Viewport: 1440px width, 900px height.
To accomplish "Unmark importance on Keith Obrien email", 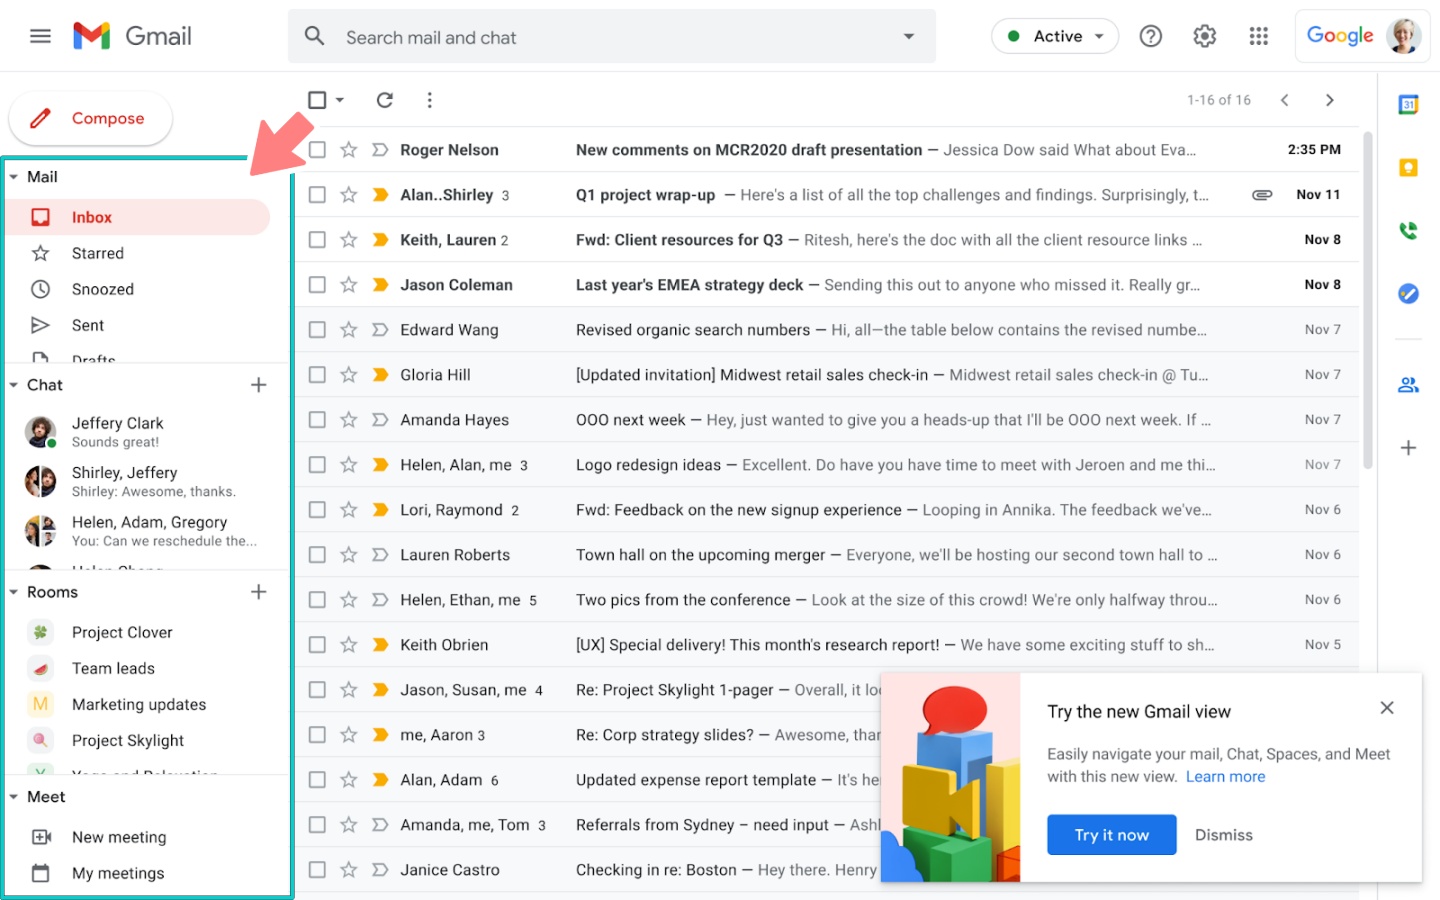I will (x=380, y=645).
